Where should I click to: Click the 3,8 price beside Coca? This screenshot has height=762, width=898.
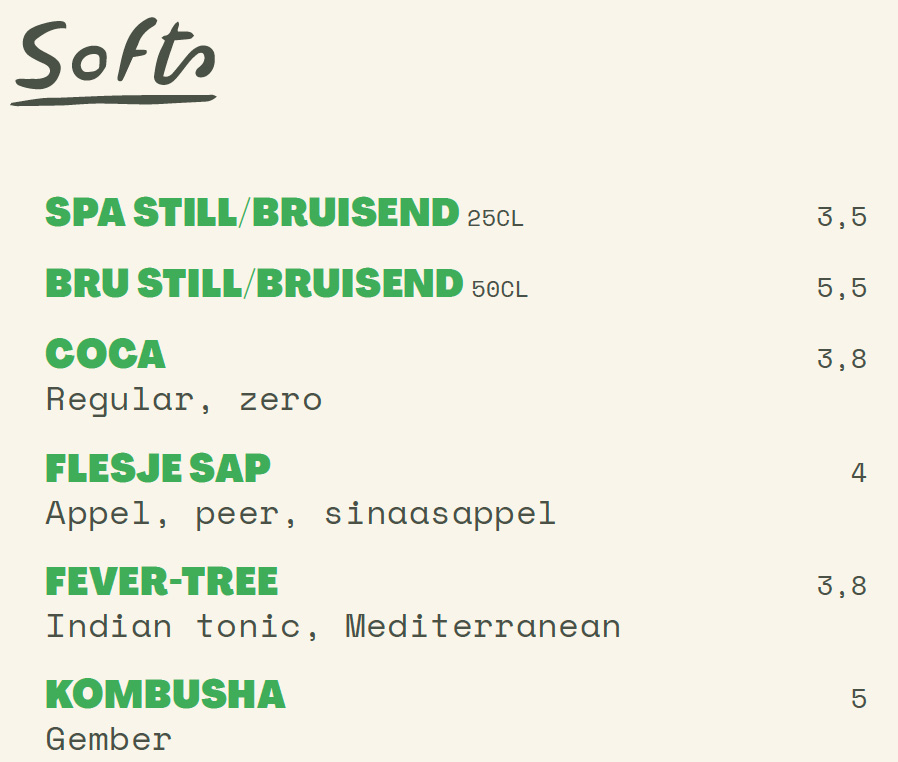point(842,360)
